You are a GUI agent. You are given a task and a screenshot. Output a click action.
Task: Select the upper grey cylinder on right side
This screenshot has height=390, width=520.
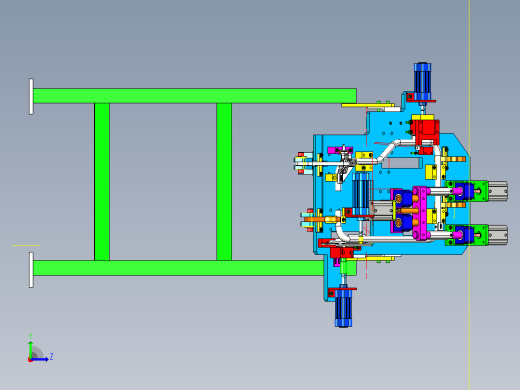(x=498, y=191)
